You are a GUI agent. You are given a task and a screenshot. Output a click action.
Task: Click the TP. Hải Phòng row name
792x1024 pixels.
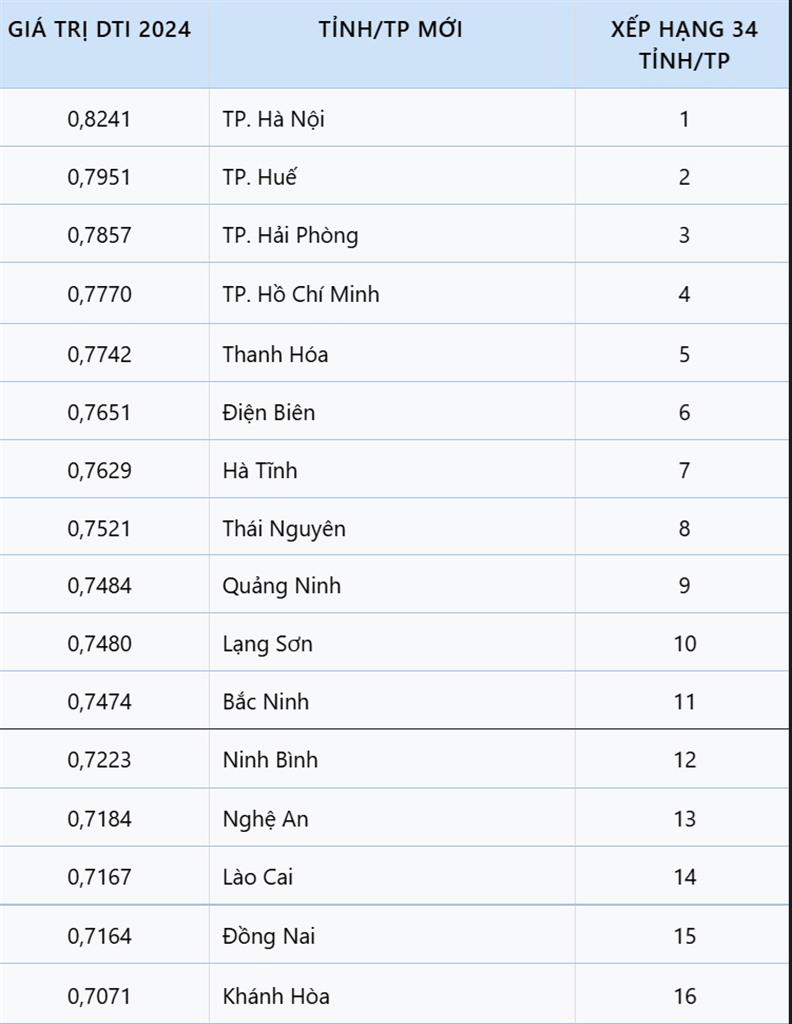pos(290,235)
